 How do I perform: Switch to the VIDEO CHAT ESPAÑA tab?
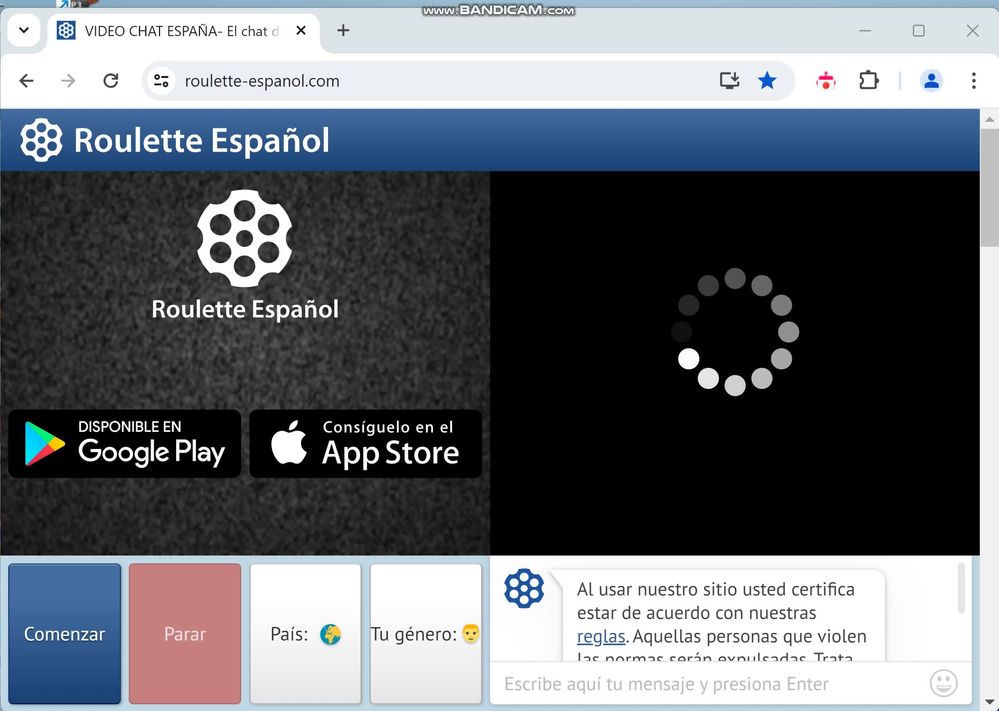coord(170,31)
